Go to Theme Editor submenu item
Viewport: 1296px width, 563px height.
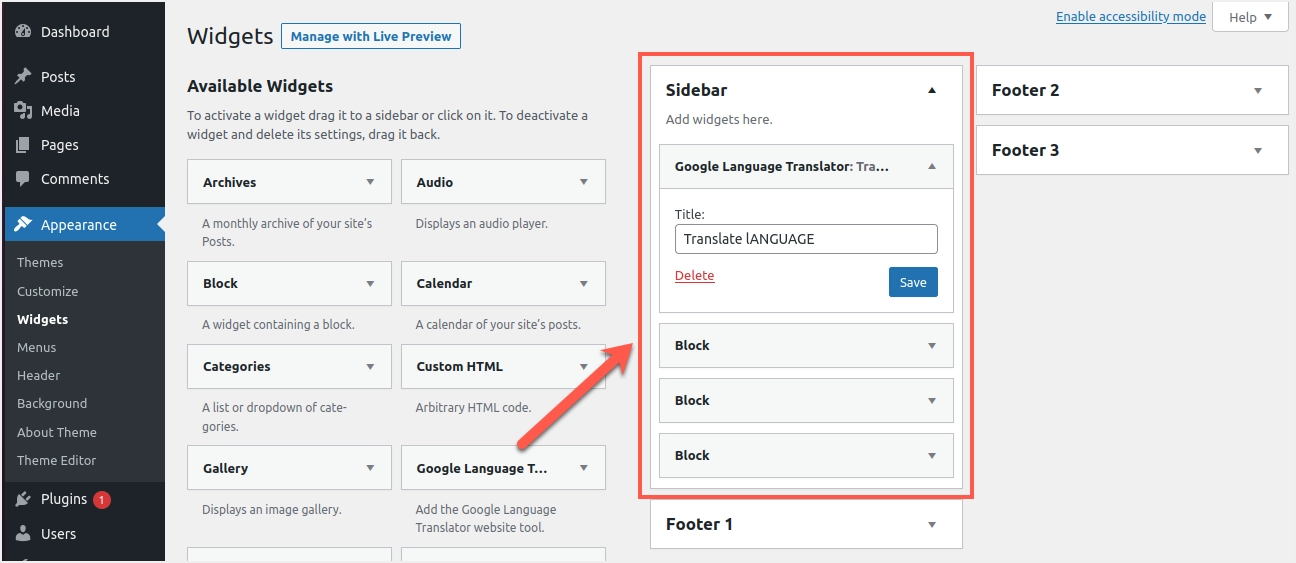point(57,461)
